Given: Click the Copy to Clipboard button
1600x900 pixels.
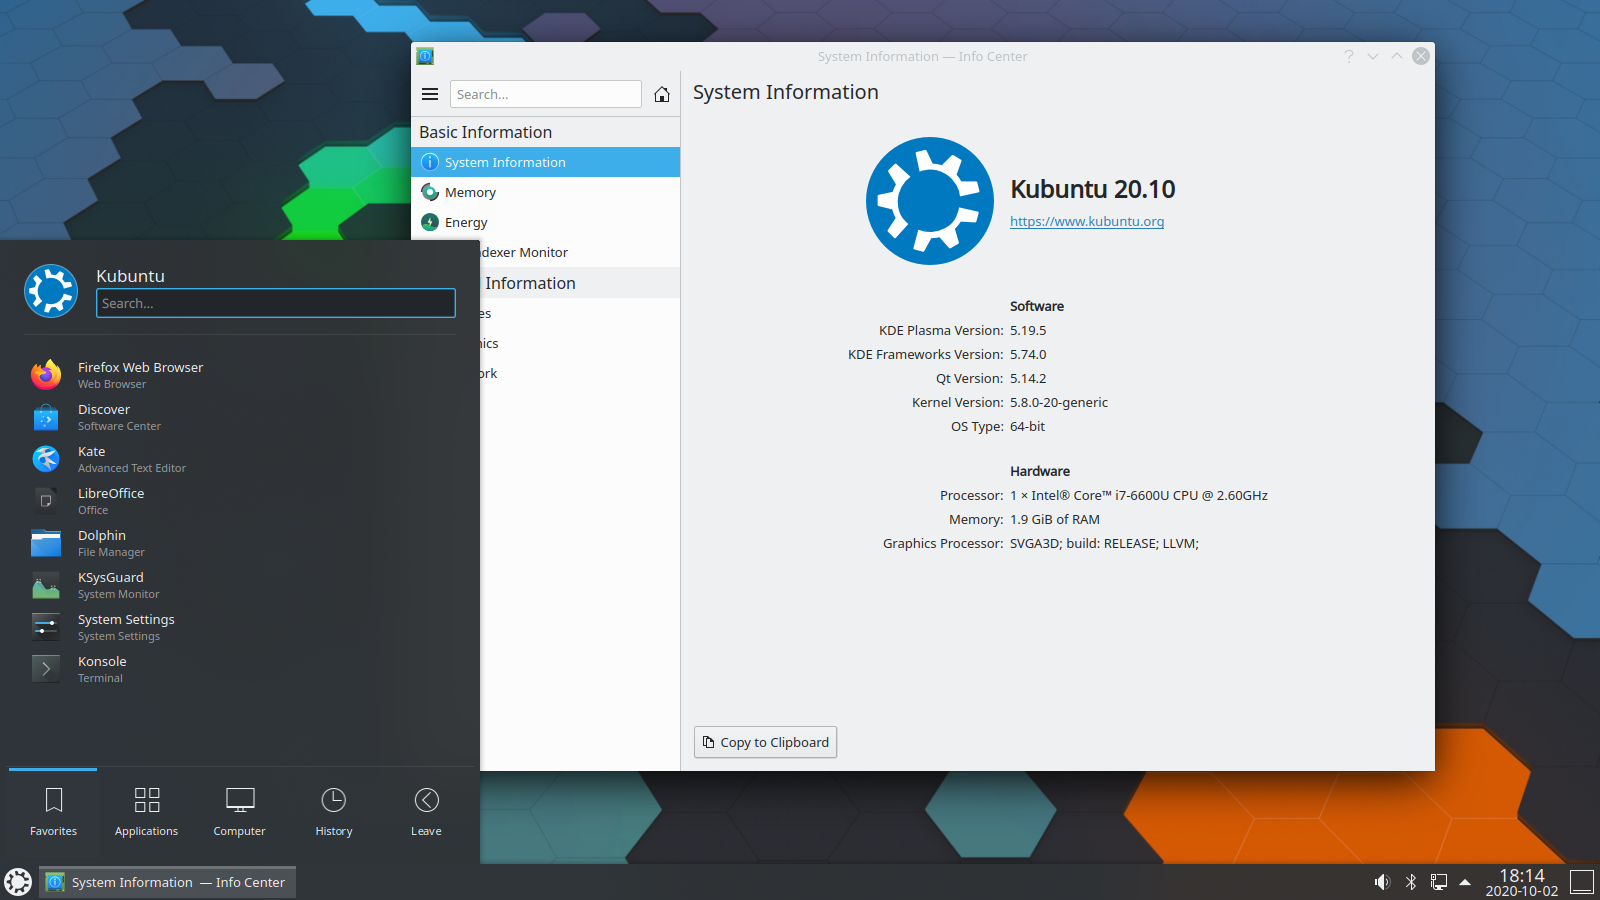Looking at the screenshot, I should [x=765, y=742].
